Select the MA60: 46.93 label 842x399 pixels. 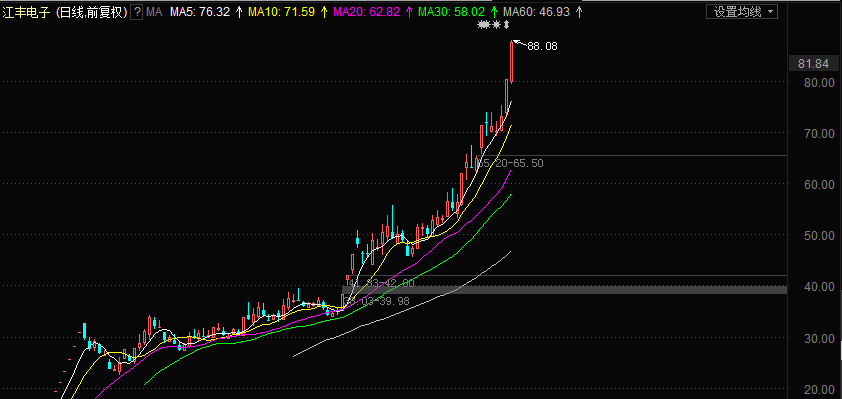click(x=537, y=12)
